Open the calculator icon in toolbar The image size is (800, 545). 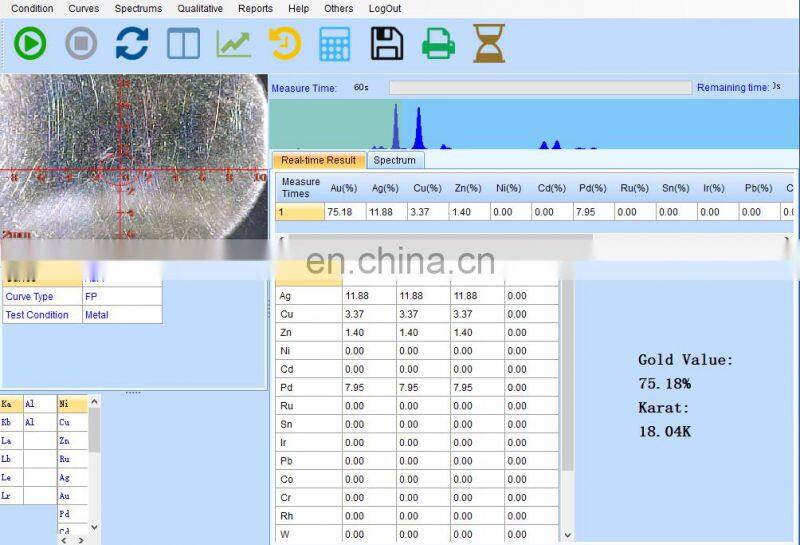click(335, 44)
